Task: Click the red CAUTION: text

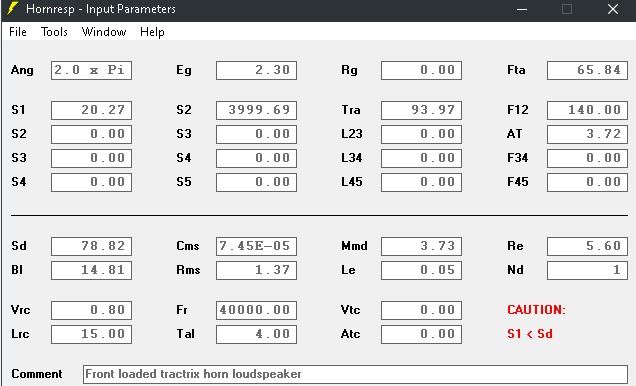Action: tap(536, 310)
